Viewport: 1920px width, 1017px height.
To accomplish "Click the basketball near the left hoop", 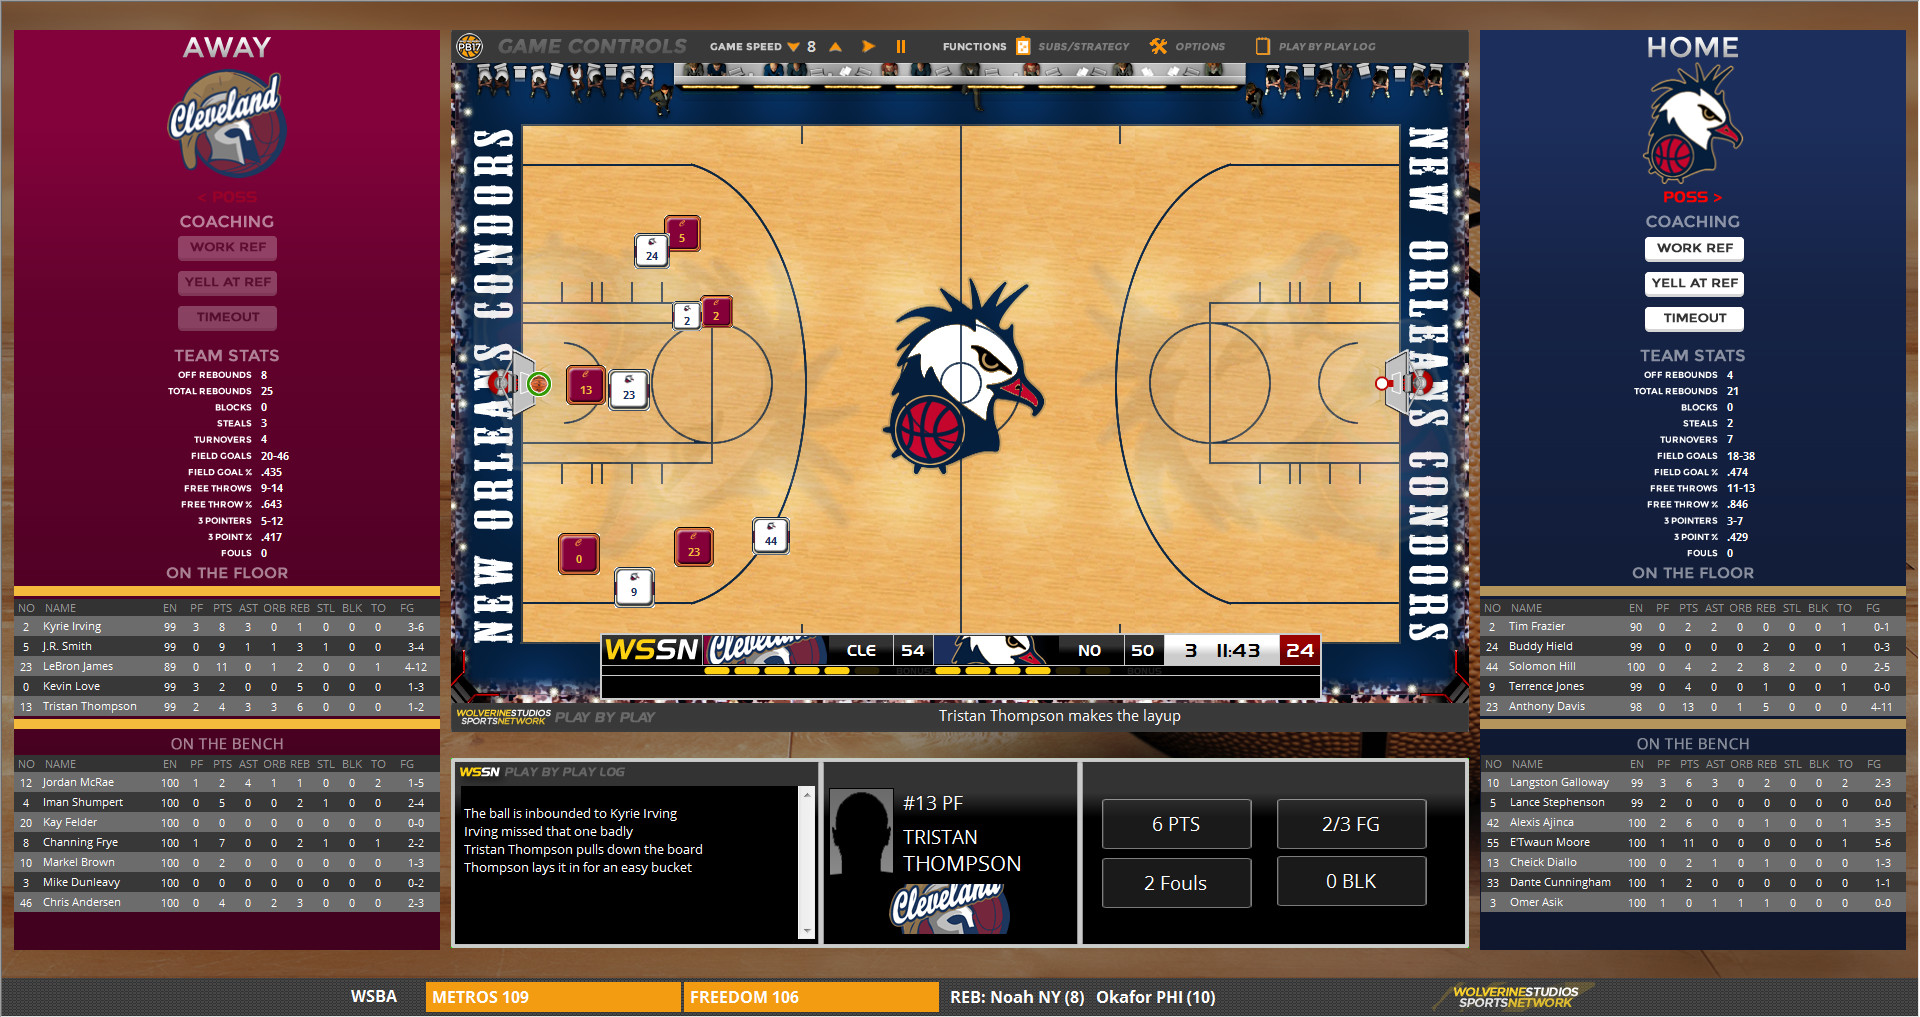I will pyautogui.click(x=539, y=383).
